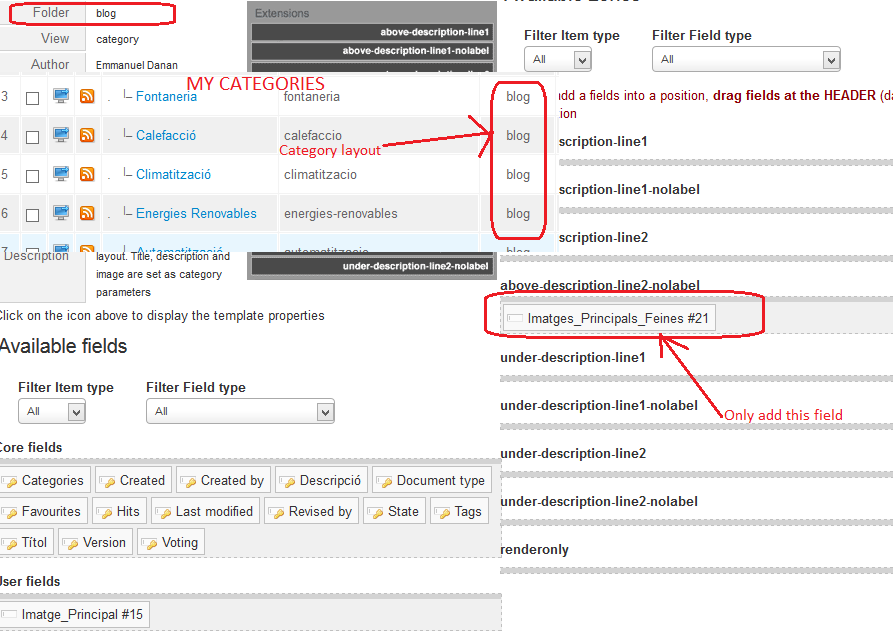Click the key icon on Voting field
Image resolution: width=893 pixels, height=633 pixels.
point(150,544)
